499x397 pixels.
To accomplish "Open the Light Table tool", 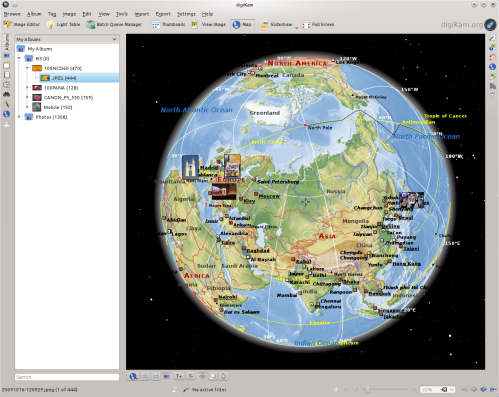I will pos(63,24).
